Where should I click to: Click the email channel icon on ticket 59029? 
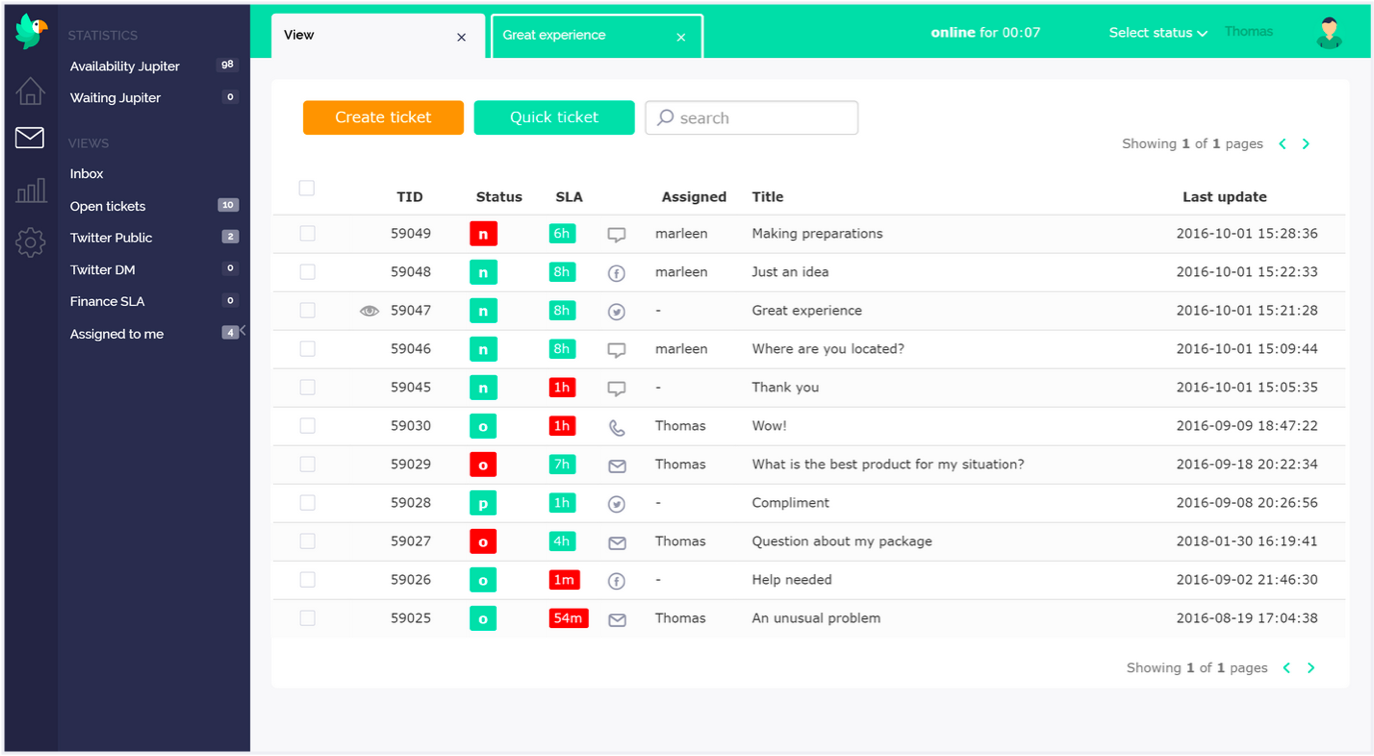pos(617,464)
